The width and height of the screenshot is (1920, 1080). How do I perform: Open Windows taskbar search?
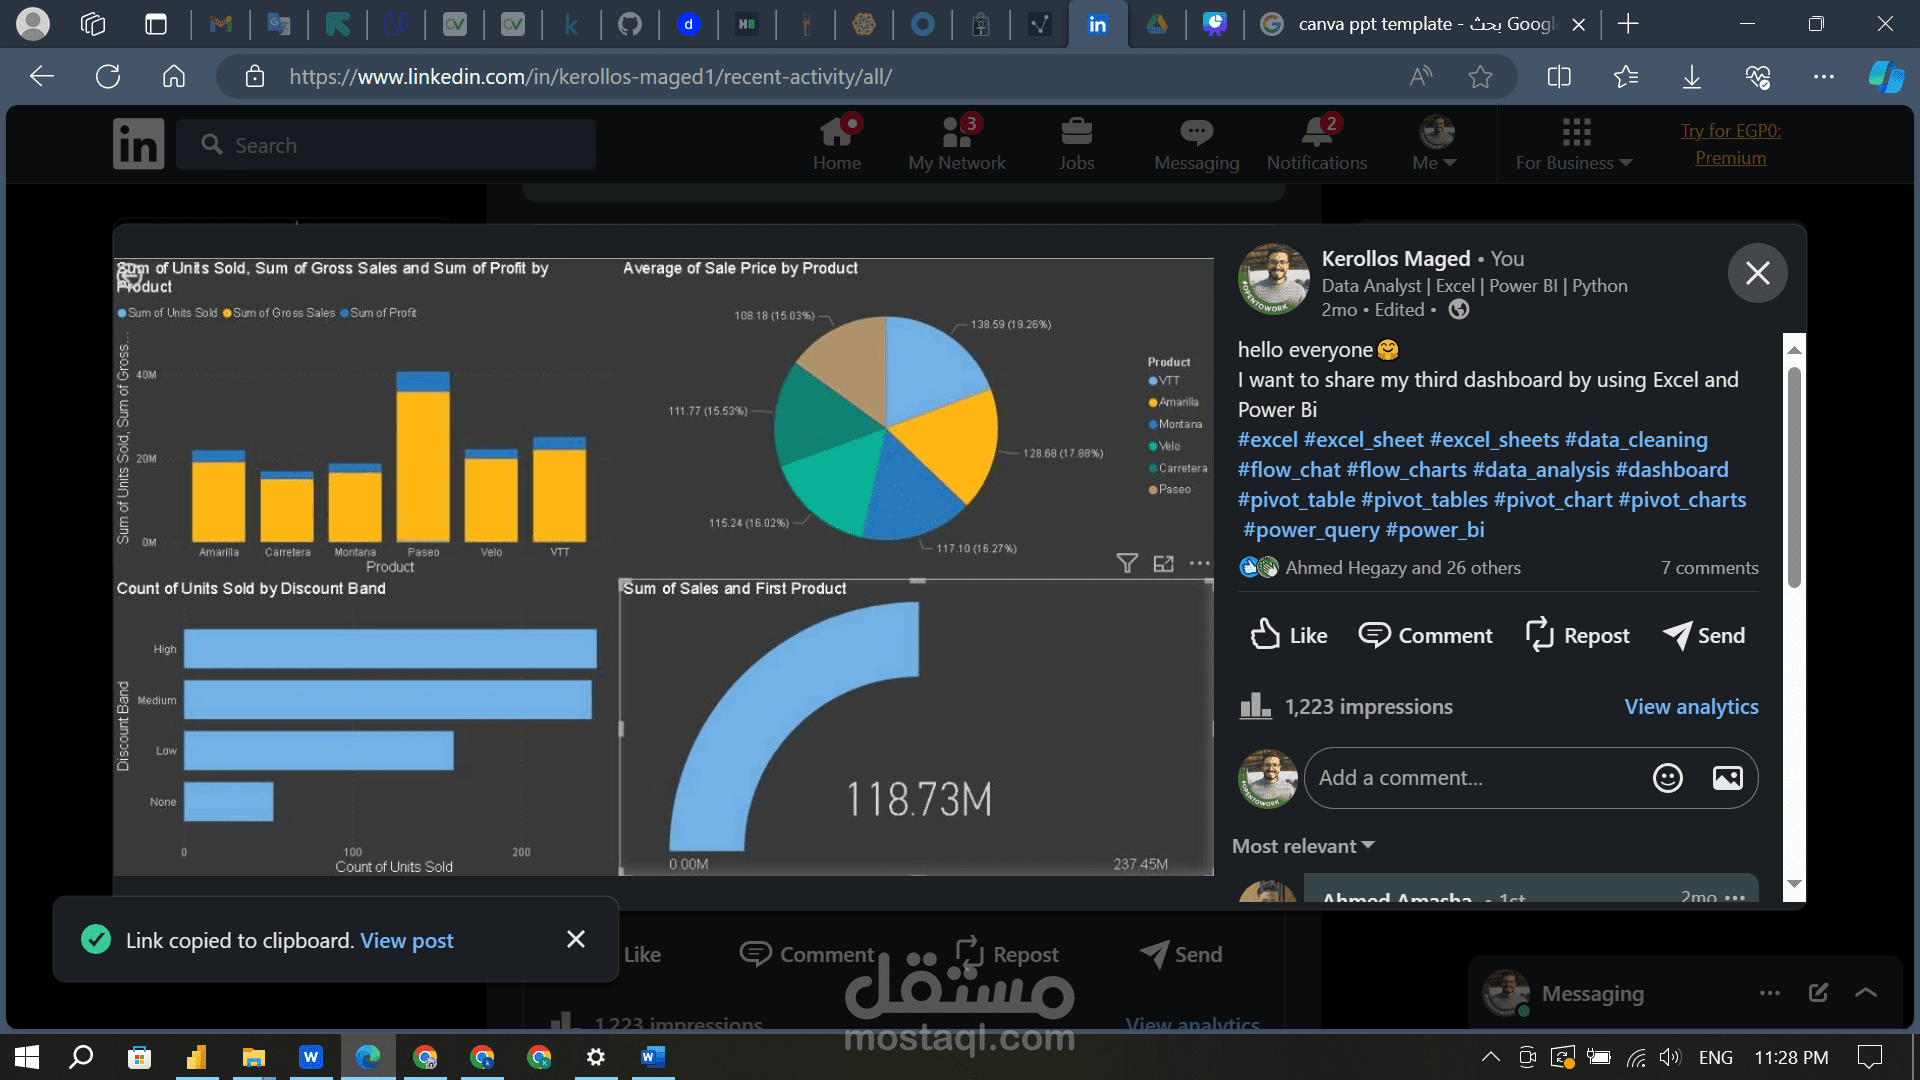pos(81,1056)
